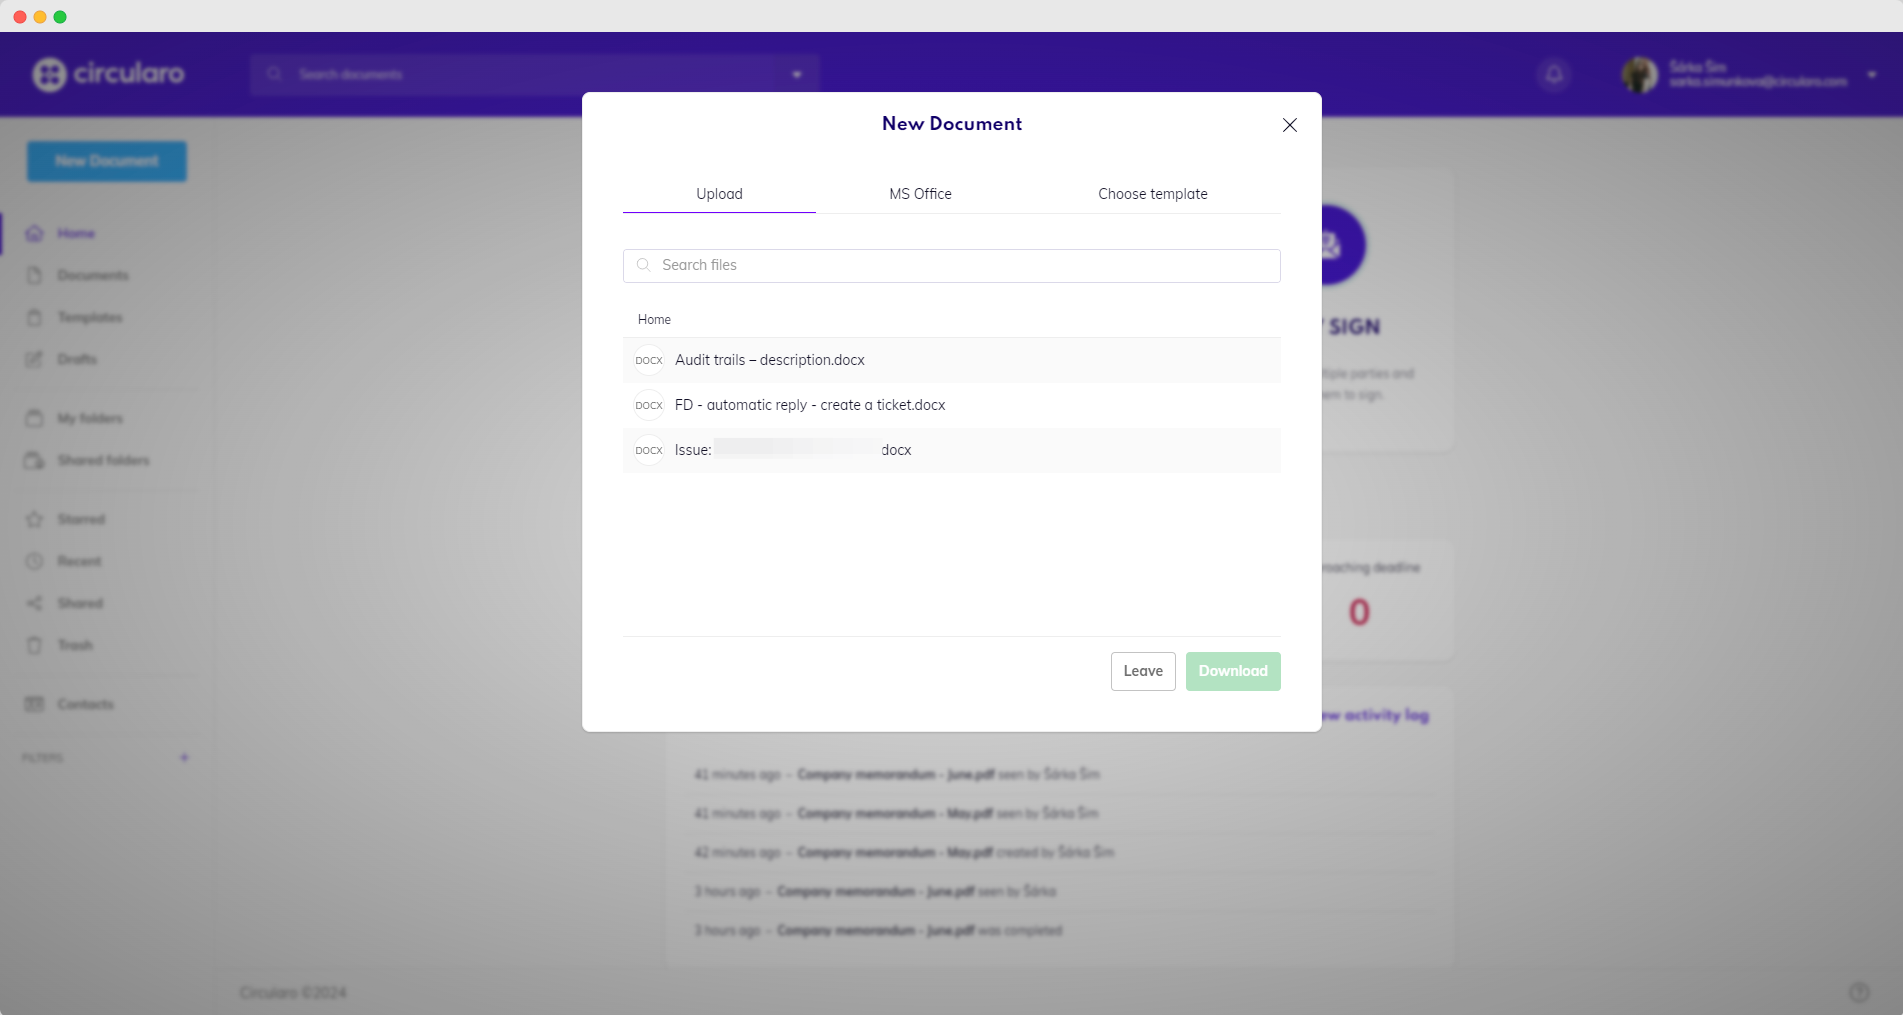The height and width of the screenshot is (1015, 1903).
Task: Click the Home breadcrumb in file list
Action: [x=654, y=320]
